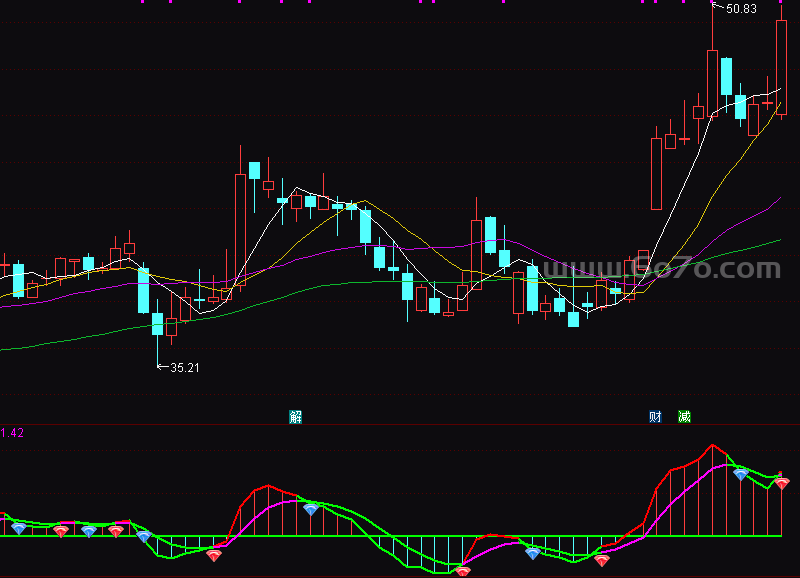
Task: Click the rightmost blue diamond in indicator panel
Action: tap(740, 474)
